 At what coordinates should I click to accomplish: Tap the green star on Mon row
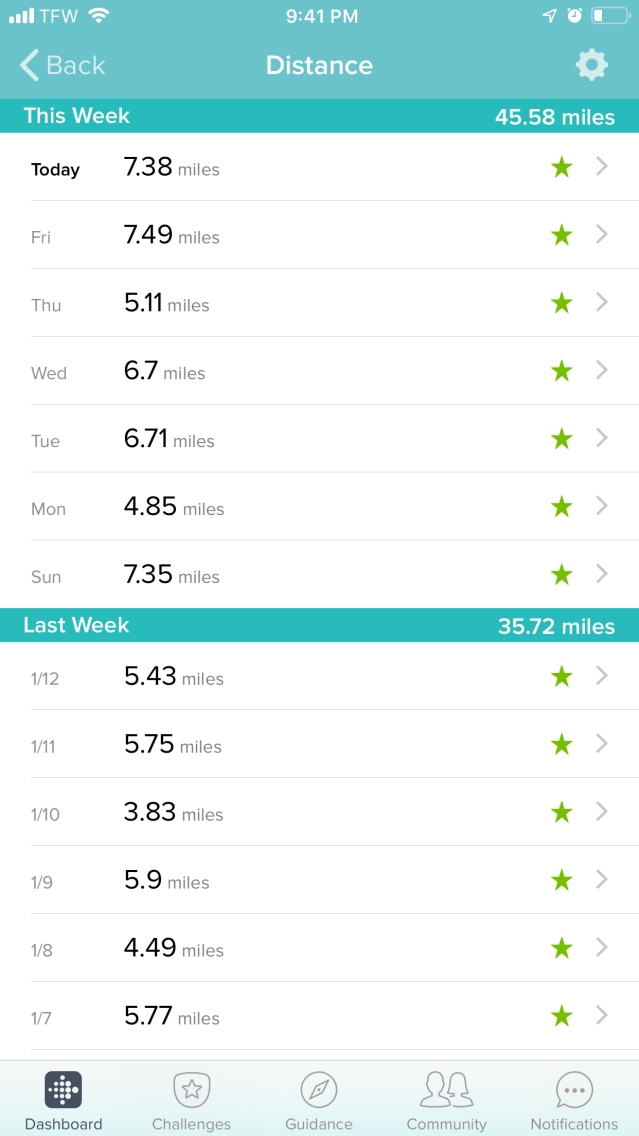point(562,507)
